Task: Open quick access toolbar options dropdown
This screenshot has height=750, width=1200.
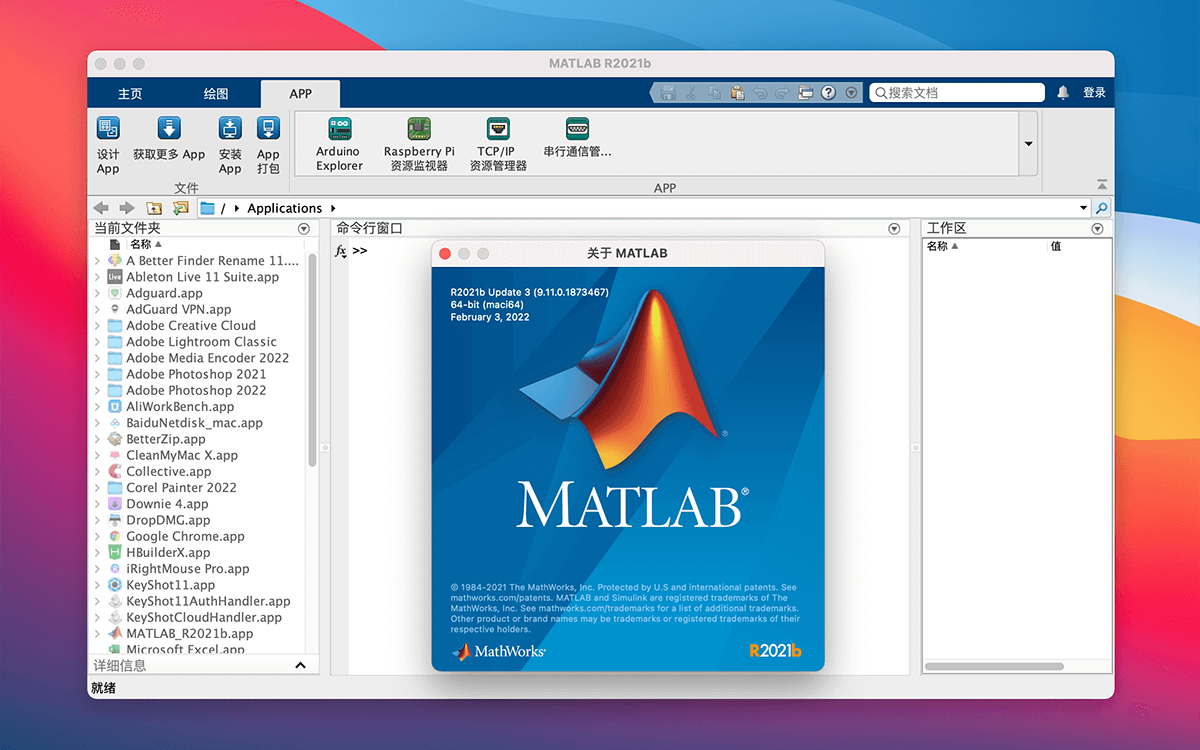Action: (851, 93)
